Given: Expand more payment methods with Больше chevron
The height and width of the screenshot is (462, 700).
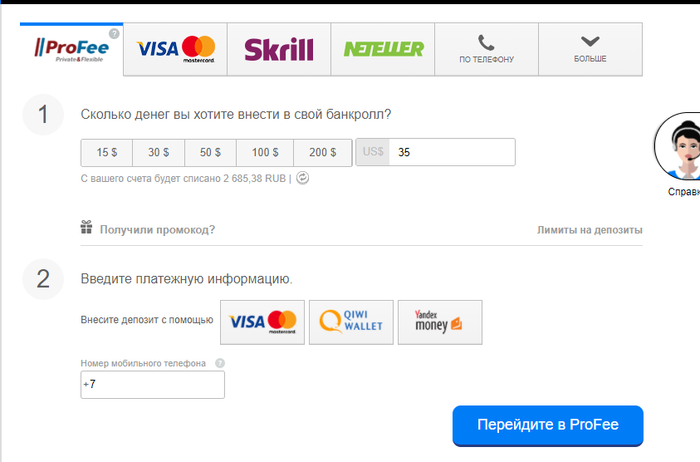Looking at the screenshot, I should (590, 49).
